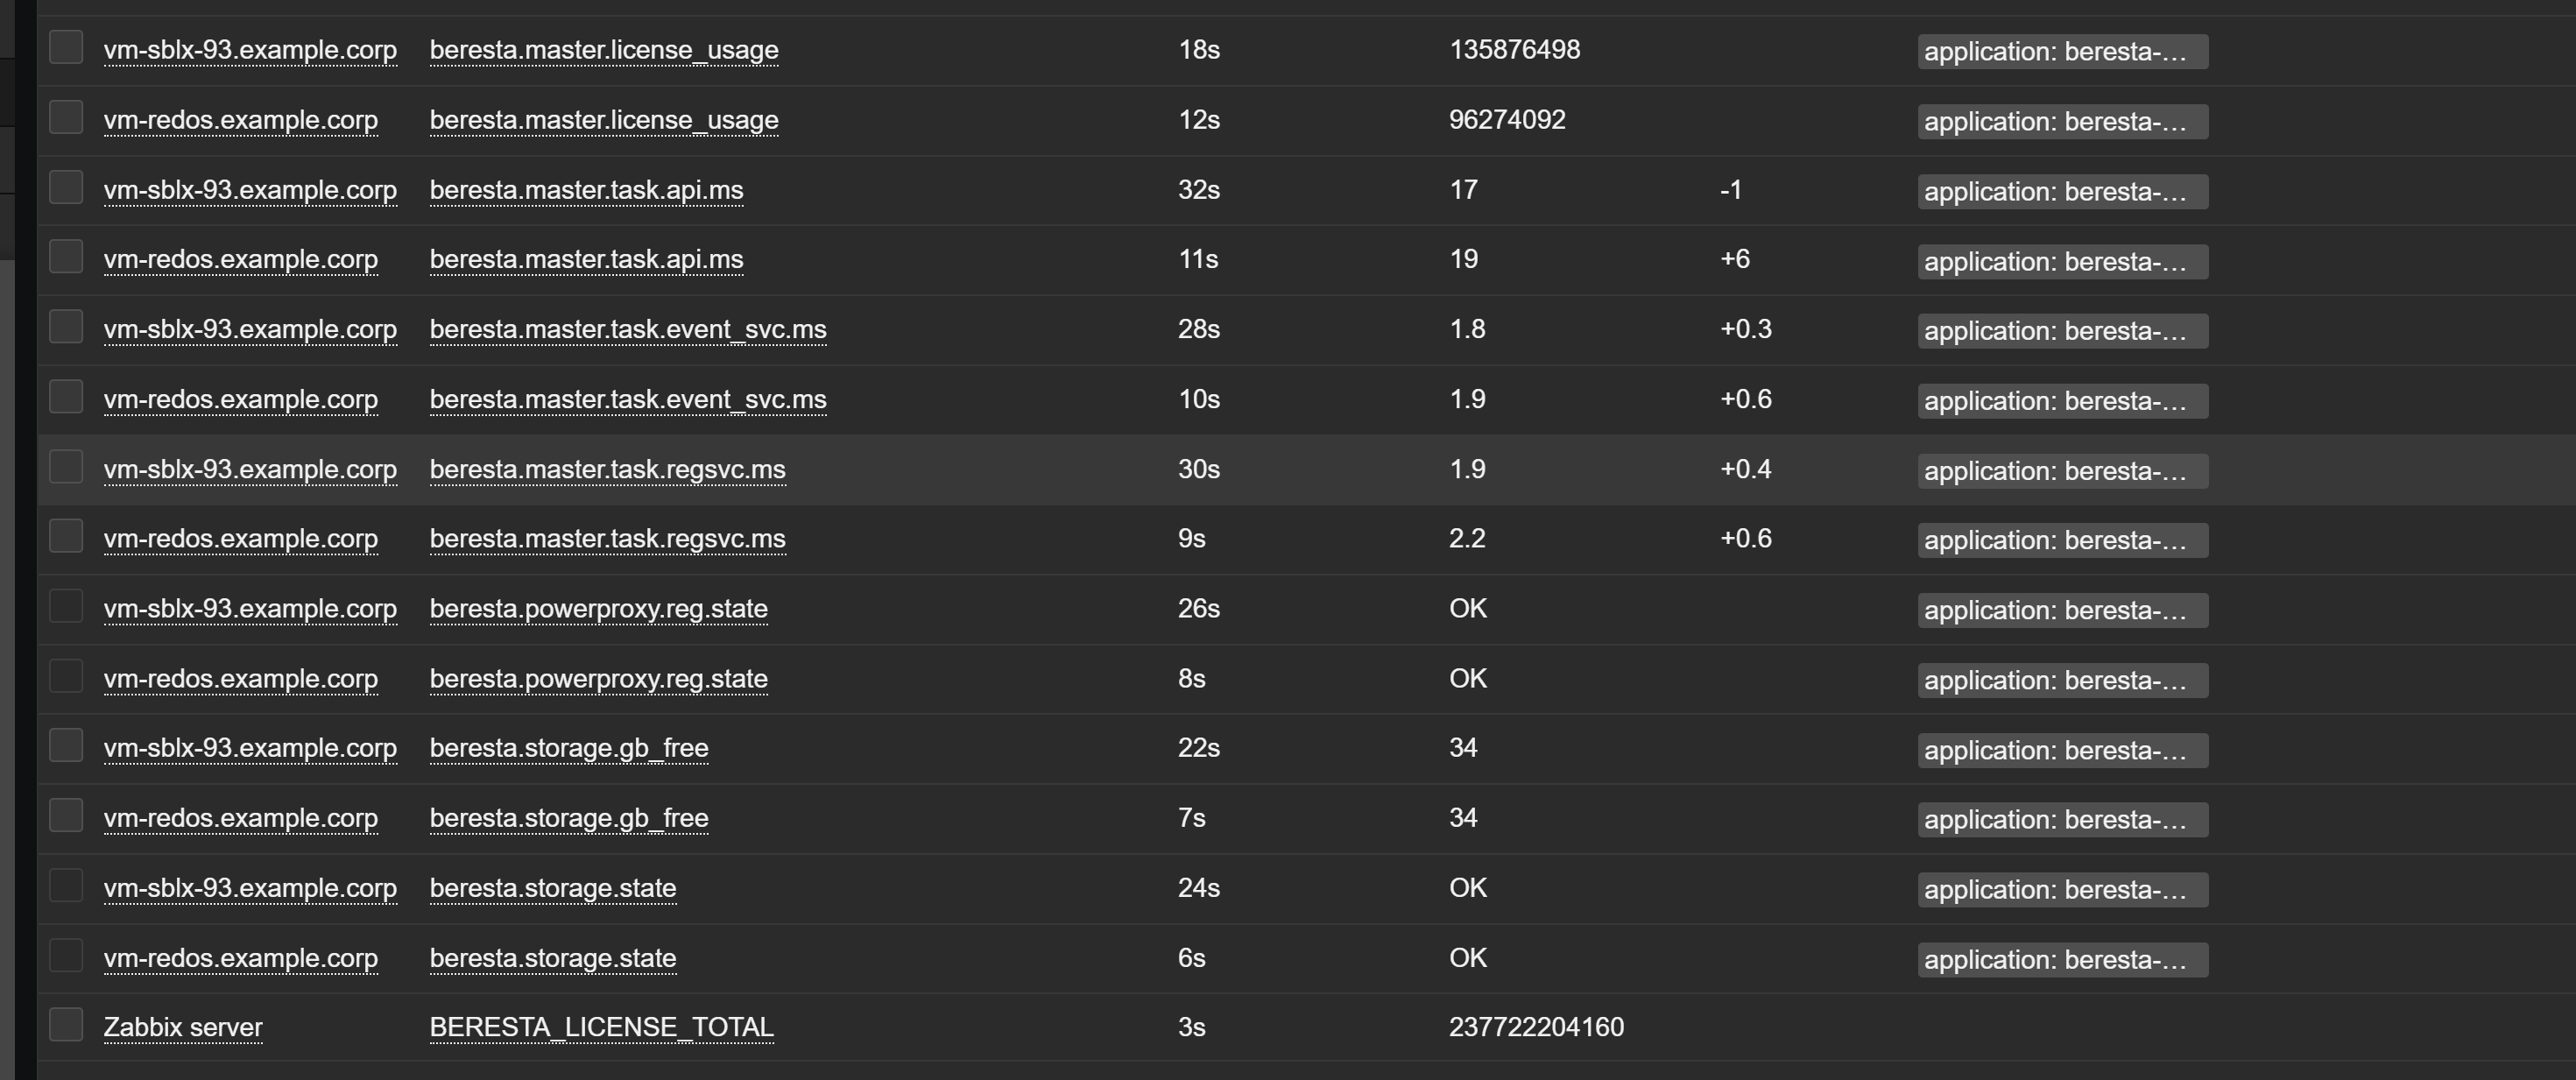Select checkbox for vm-redos beresta.storage.state row

click(x=66, y=955)
